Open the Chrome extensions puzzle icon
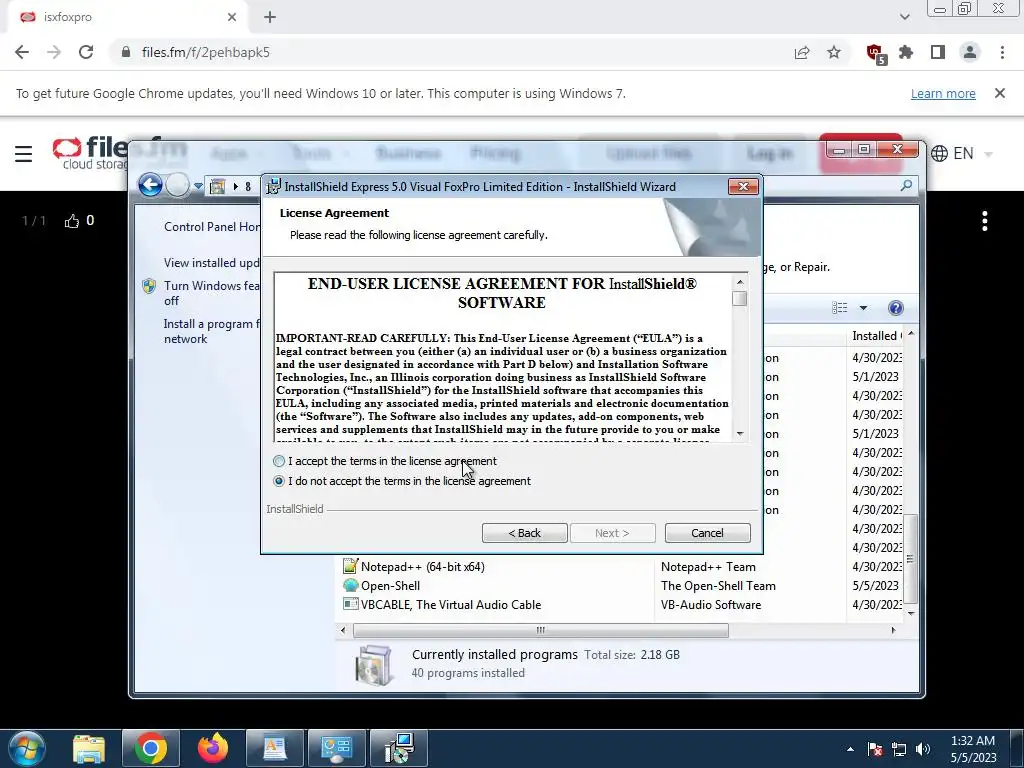Screen dimensions: 1024x768 click(906, 52)
